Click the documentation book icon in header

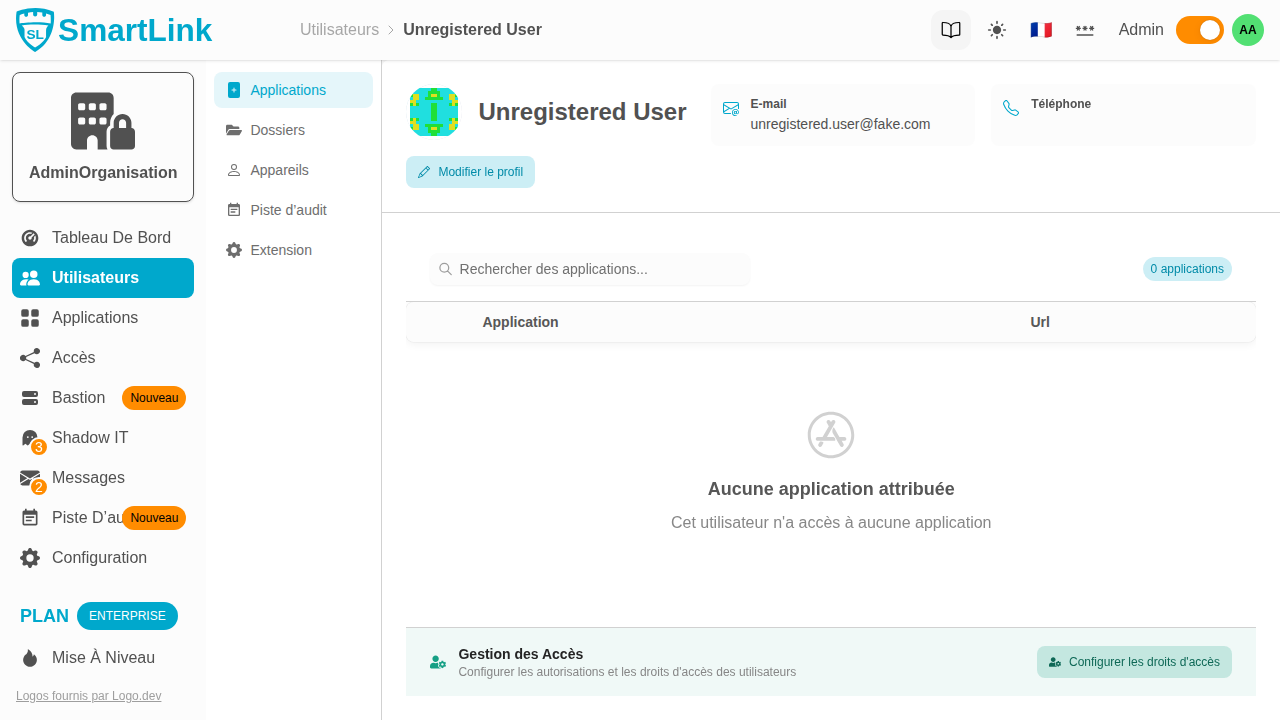pos(950,30)
